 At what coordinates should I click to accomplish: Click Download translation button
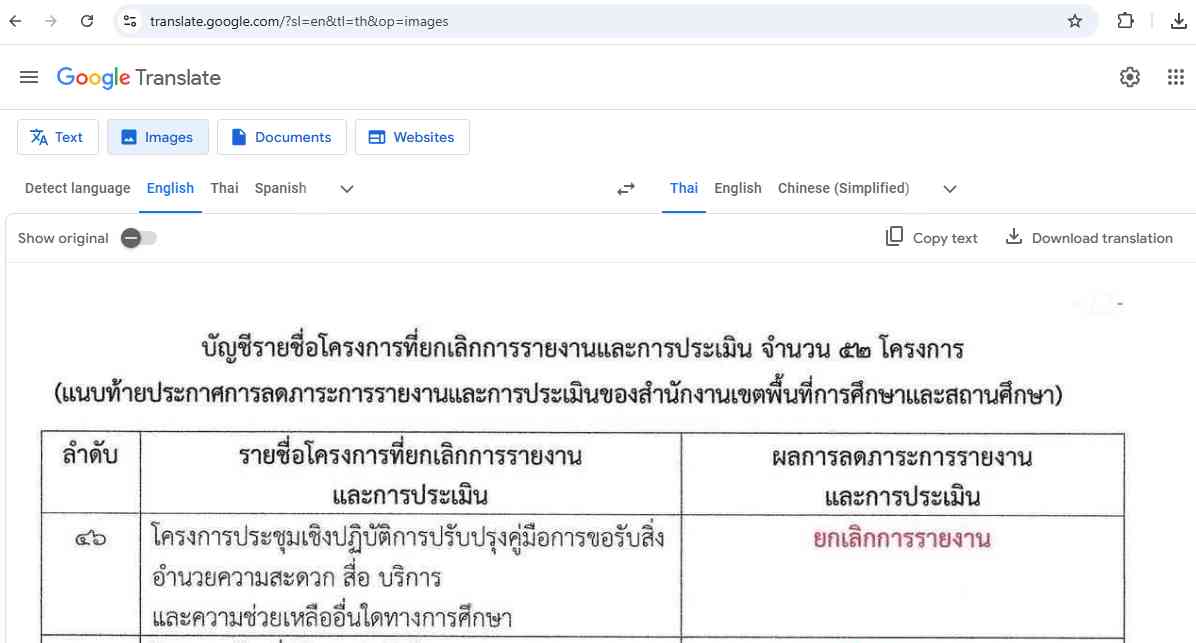(1088, 238)
